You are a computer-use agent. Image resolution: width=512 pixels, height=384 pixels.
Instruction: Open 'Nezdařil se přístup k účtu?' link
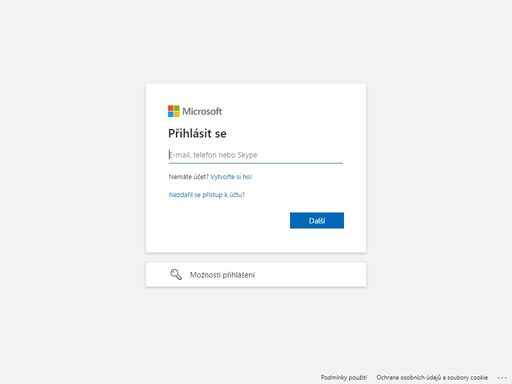pos(207,195)
